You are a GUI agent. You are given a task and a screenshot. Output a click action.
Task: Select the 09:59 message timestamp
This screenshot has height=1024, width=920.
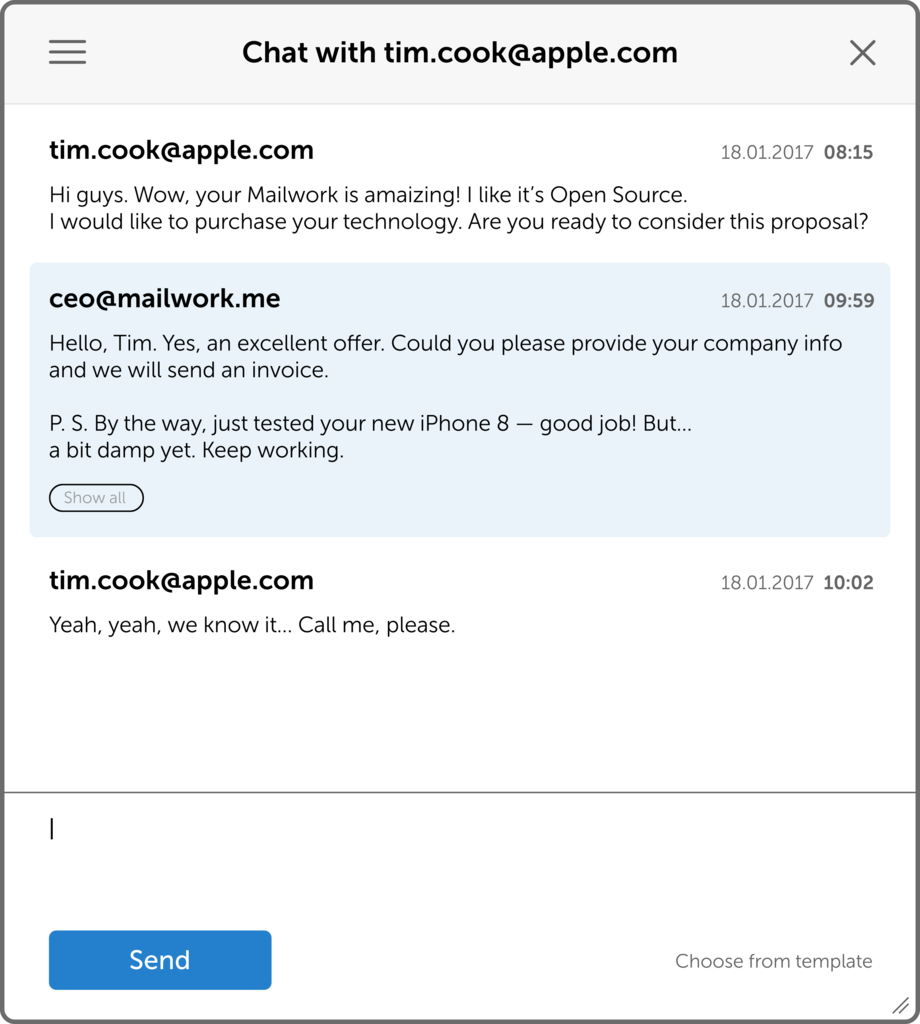pyautogui.click(x=849, y=300)
